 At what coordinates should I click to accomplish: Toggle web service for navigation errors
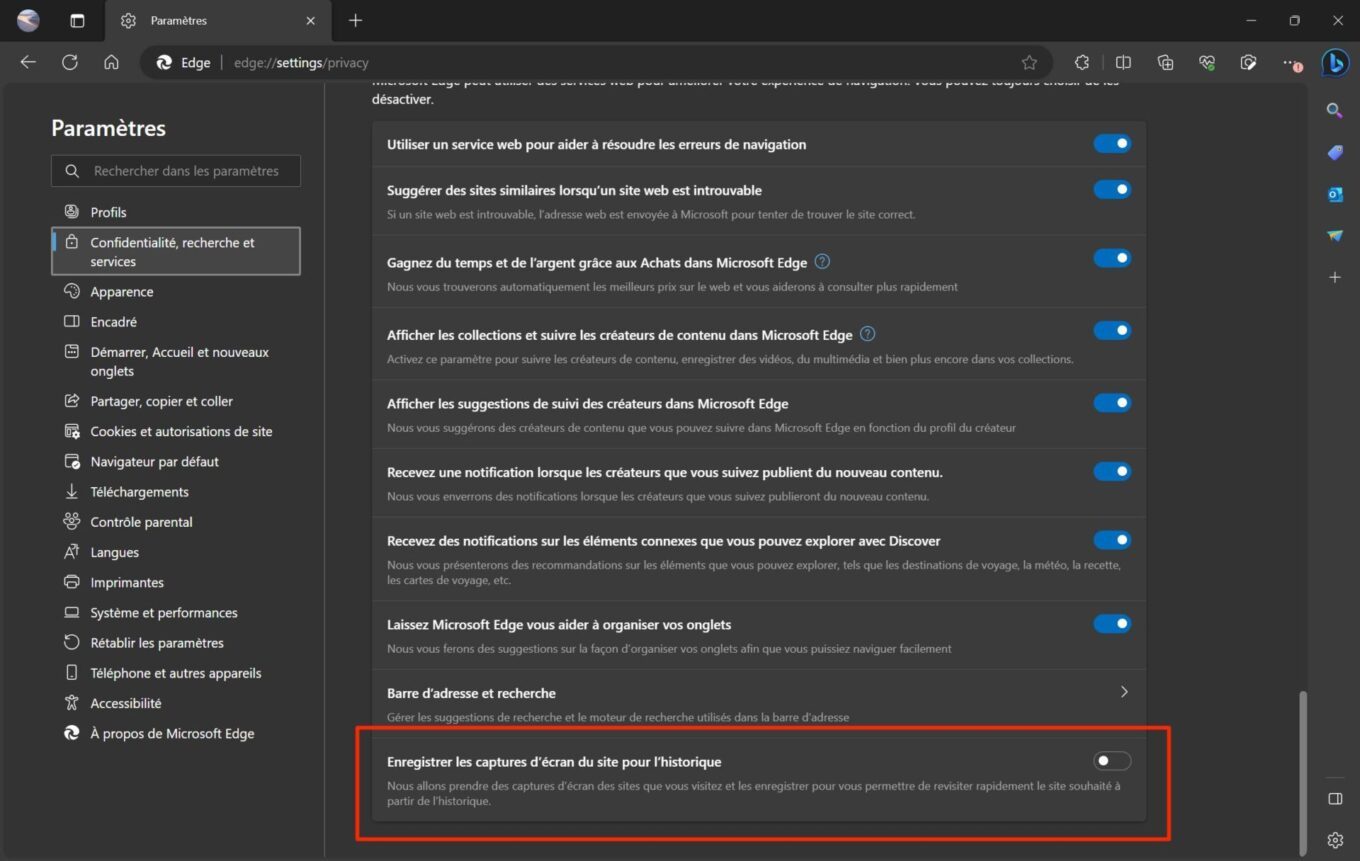[x=1112, y=144]
